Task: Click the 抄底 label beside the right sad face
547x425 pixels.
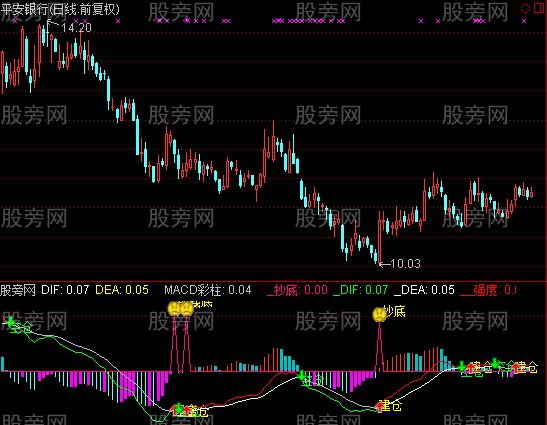Action: [x=395, y=311]
